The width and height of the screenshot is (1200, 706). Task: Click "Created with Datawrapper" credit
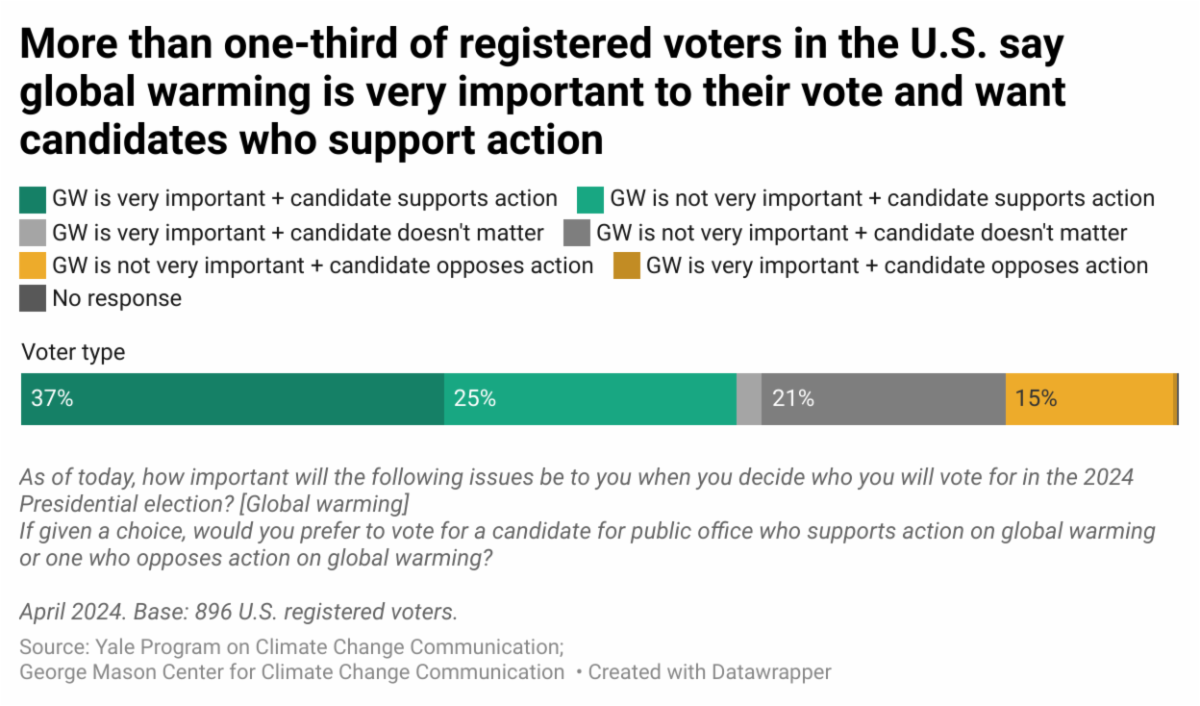[709, 672]
